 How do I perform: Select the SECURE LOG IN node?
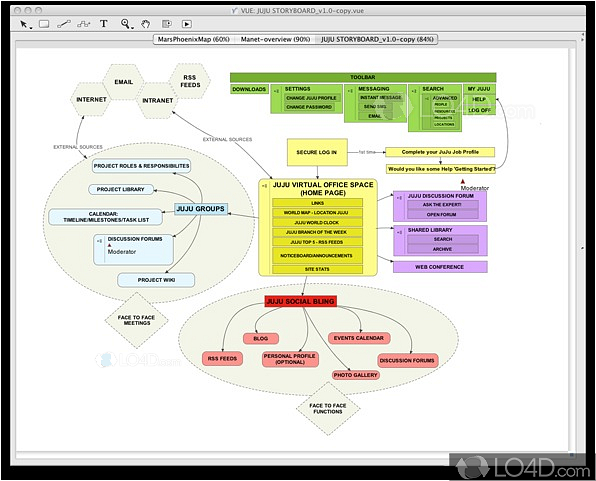coord(317,152)
